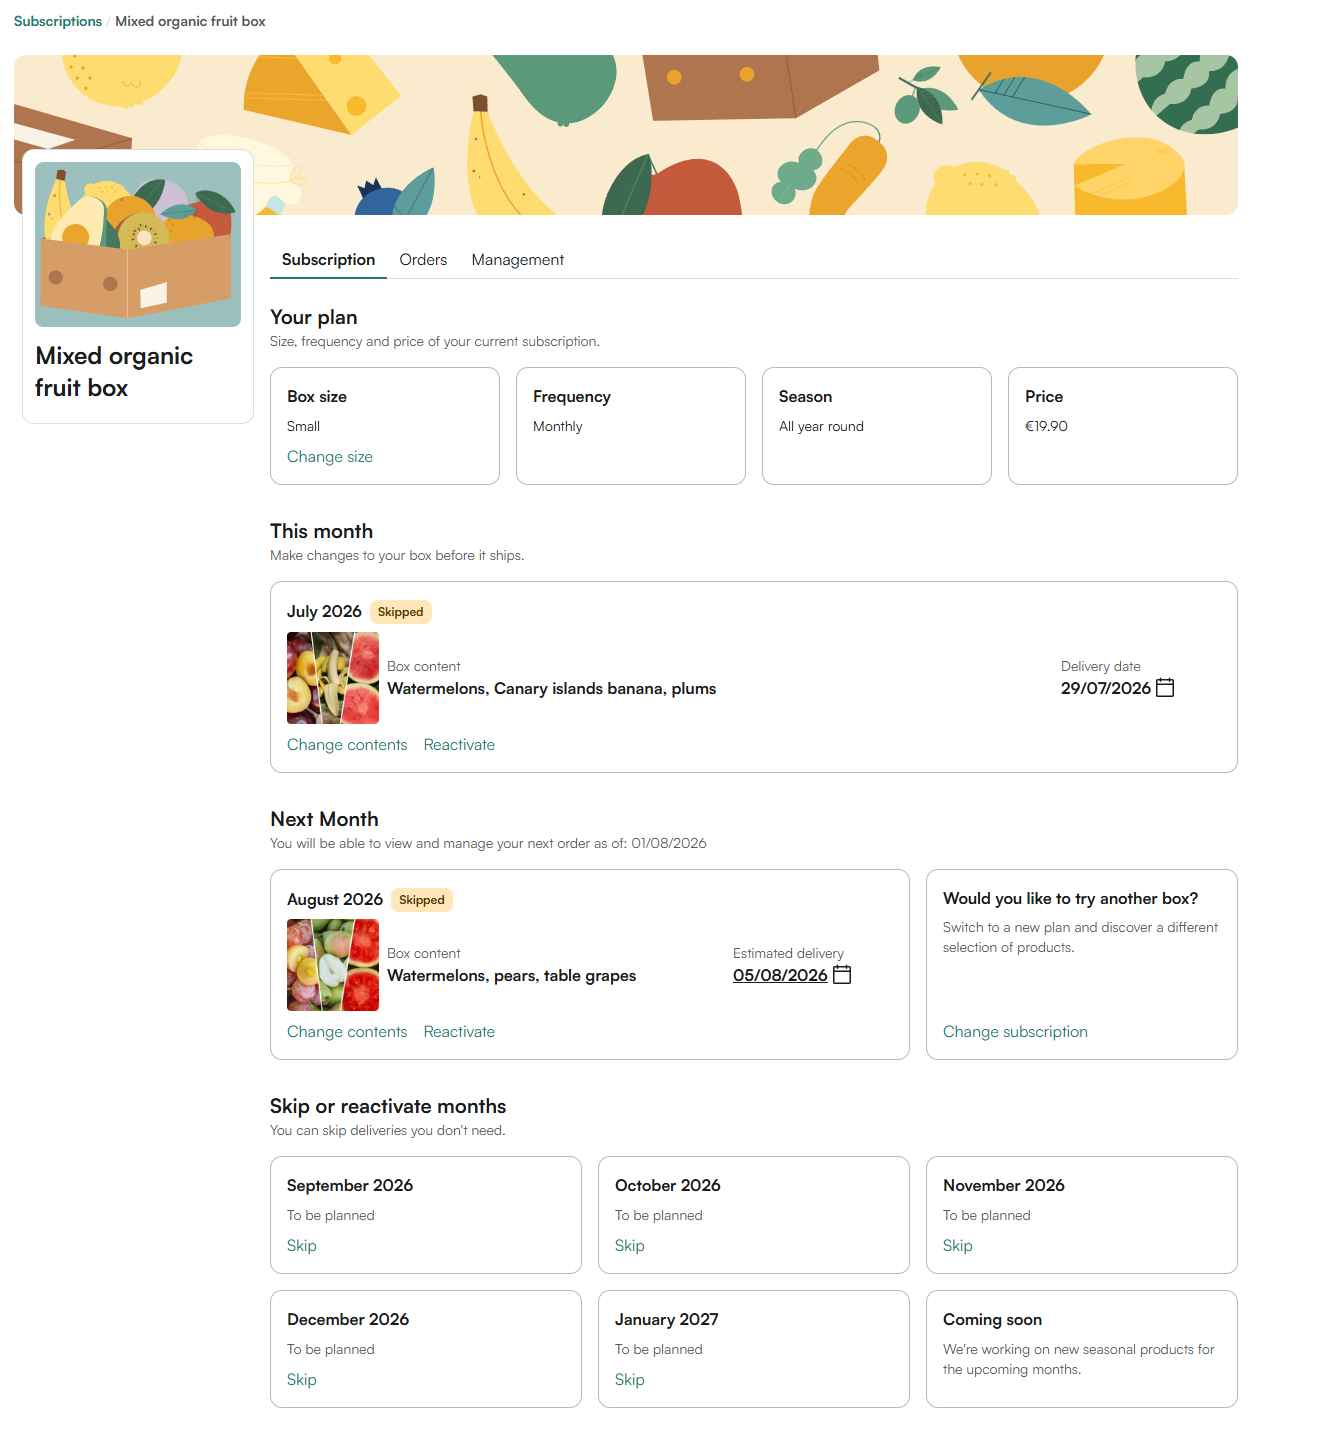
Task: Select the Subscription tab
Action: pyautogui.click(x=328, y=259)
